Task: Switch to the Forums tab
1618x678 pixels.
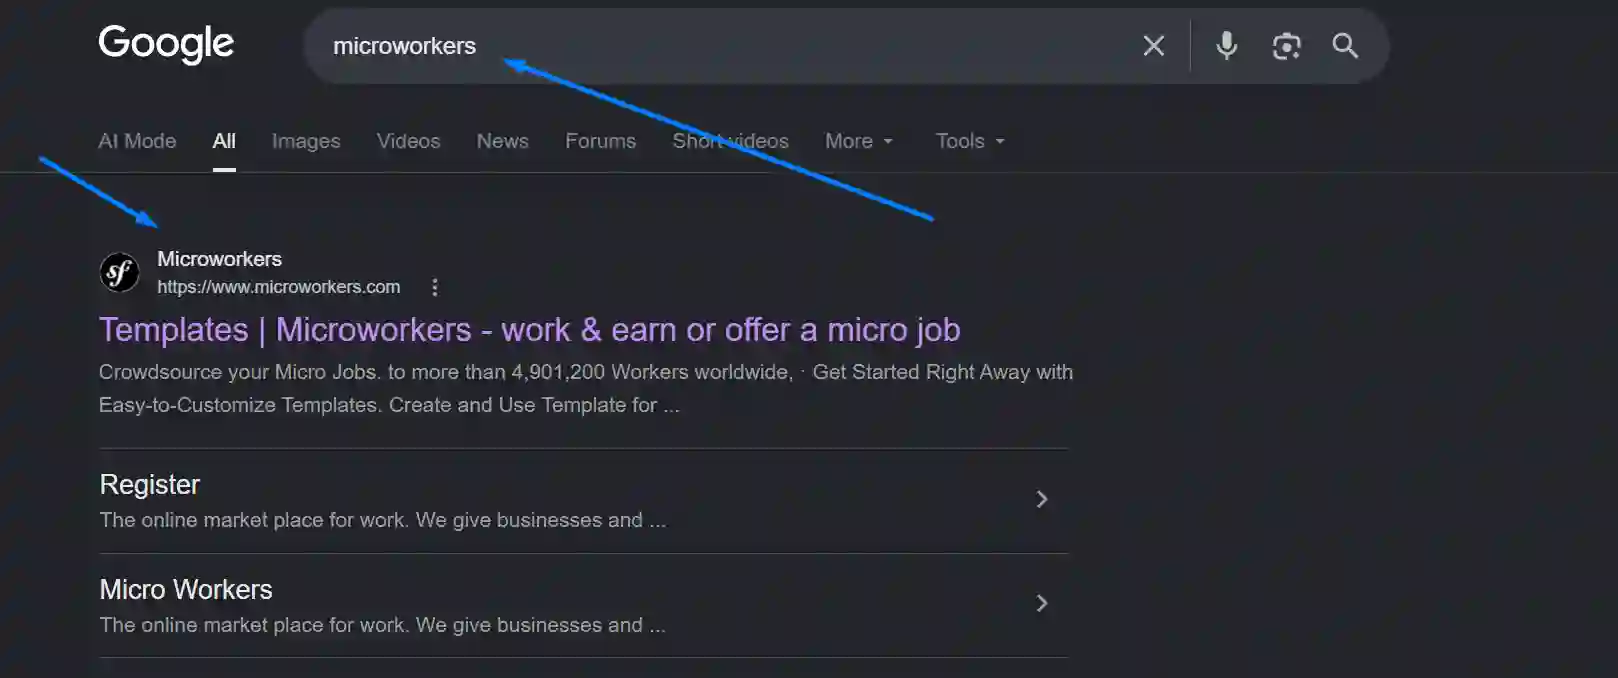Action: pos(600,141)
